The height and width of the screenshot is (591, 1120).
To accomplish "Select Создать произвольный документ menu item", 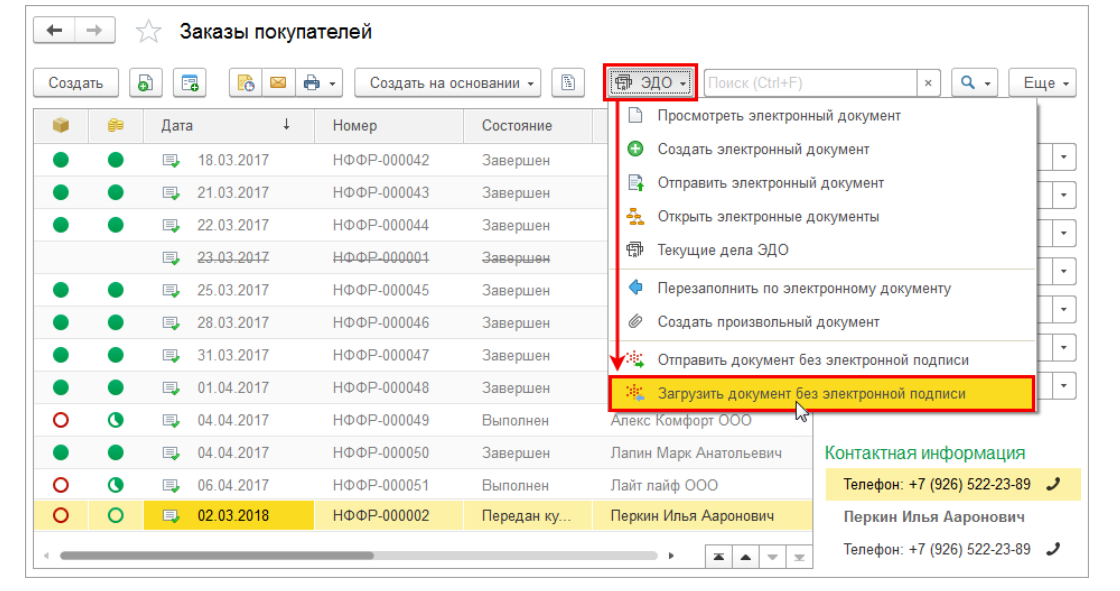I will point(822,322).
